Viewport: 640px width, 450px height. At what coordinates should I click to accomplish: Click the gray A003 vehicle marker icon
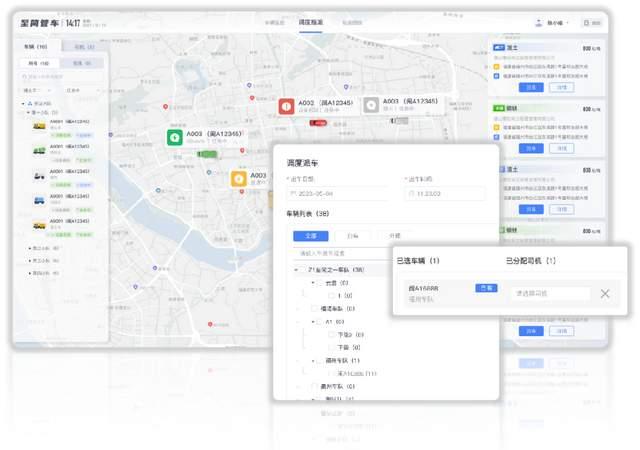[x=371, y=105]
